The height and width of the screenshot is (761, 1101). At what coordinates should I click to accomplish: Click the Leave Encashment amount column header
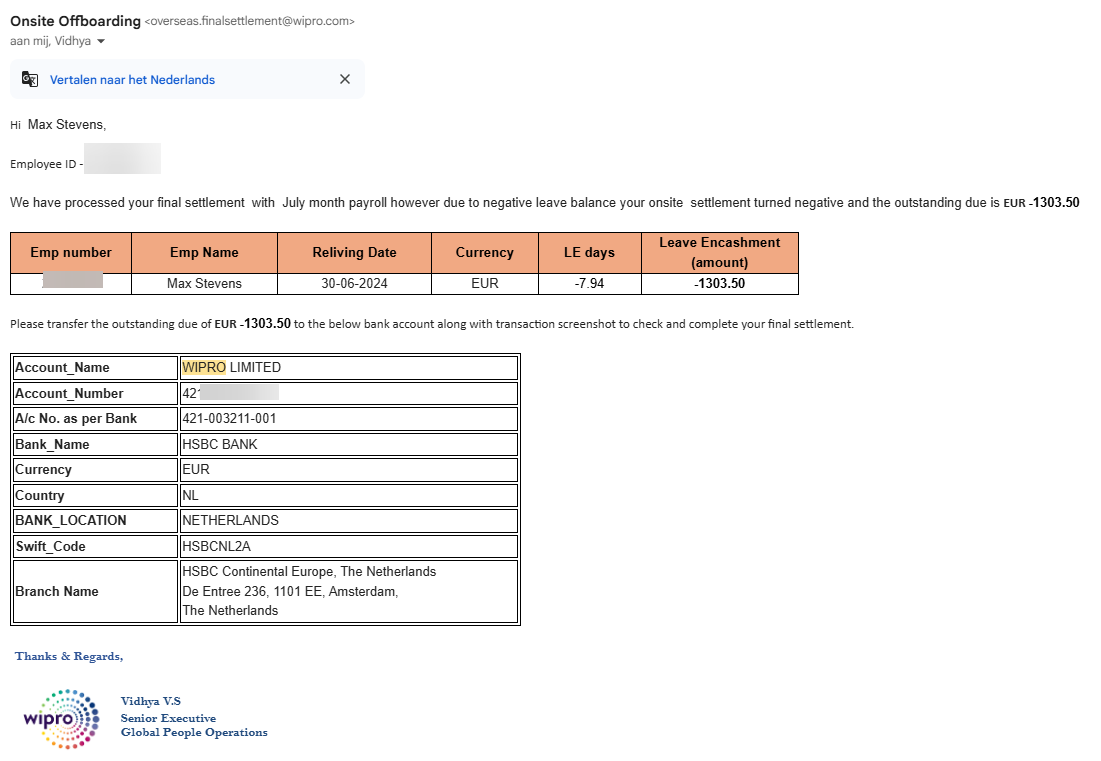click(x=719, y=253)
